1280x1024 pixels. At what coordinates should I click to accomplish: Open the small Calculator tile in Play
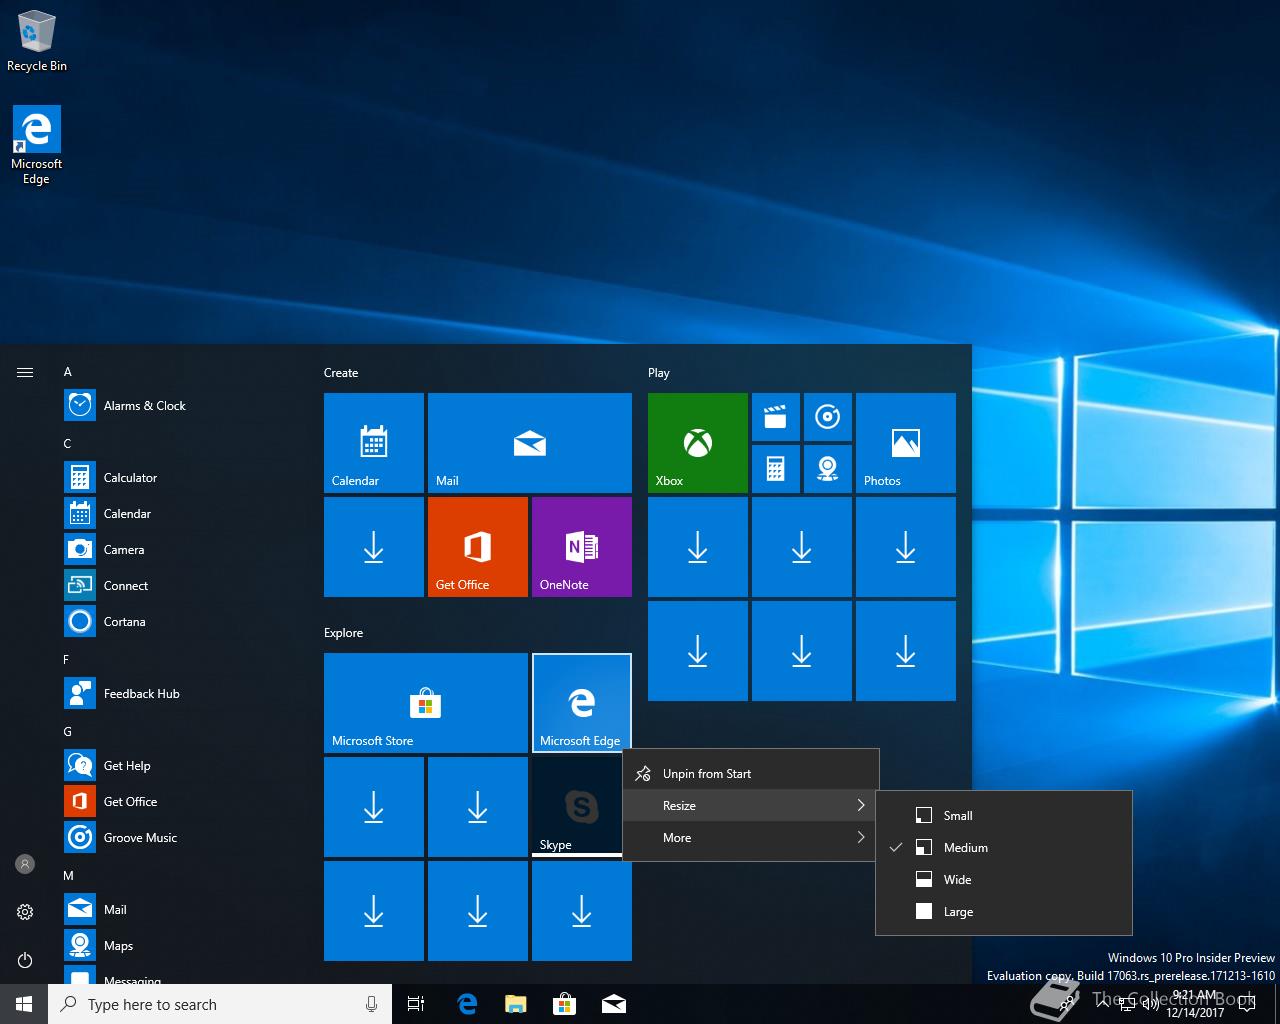tap(776, 469)
